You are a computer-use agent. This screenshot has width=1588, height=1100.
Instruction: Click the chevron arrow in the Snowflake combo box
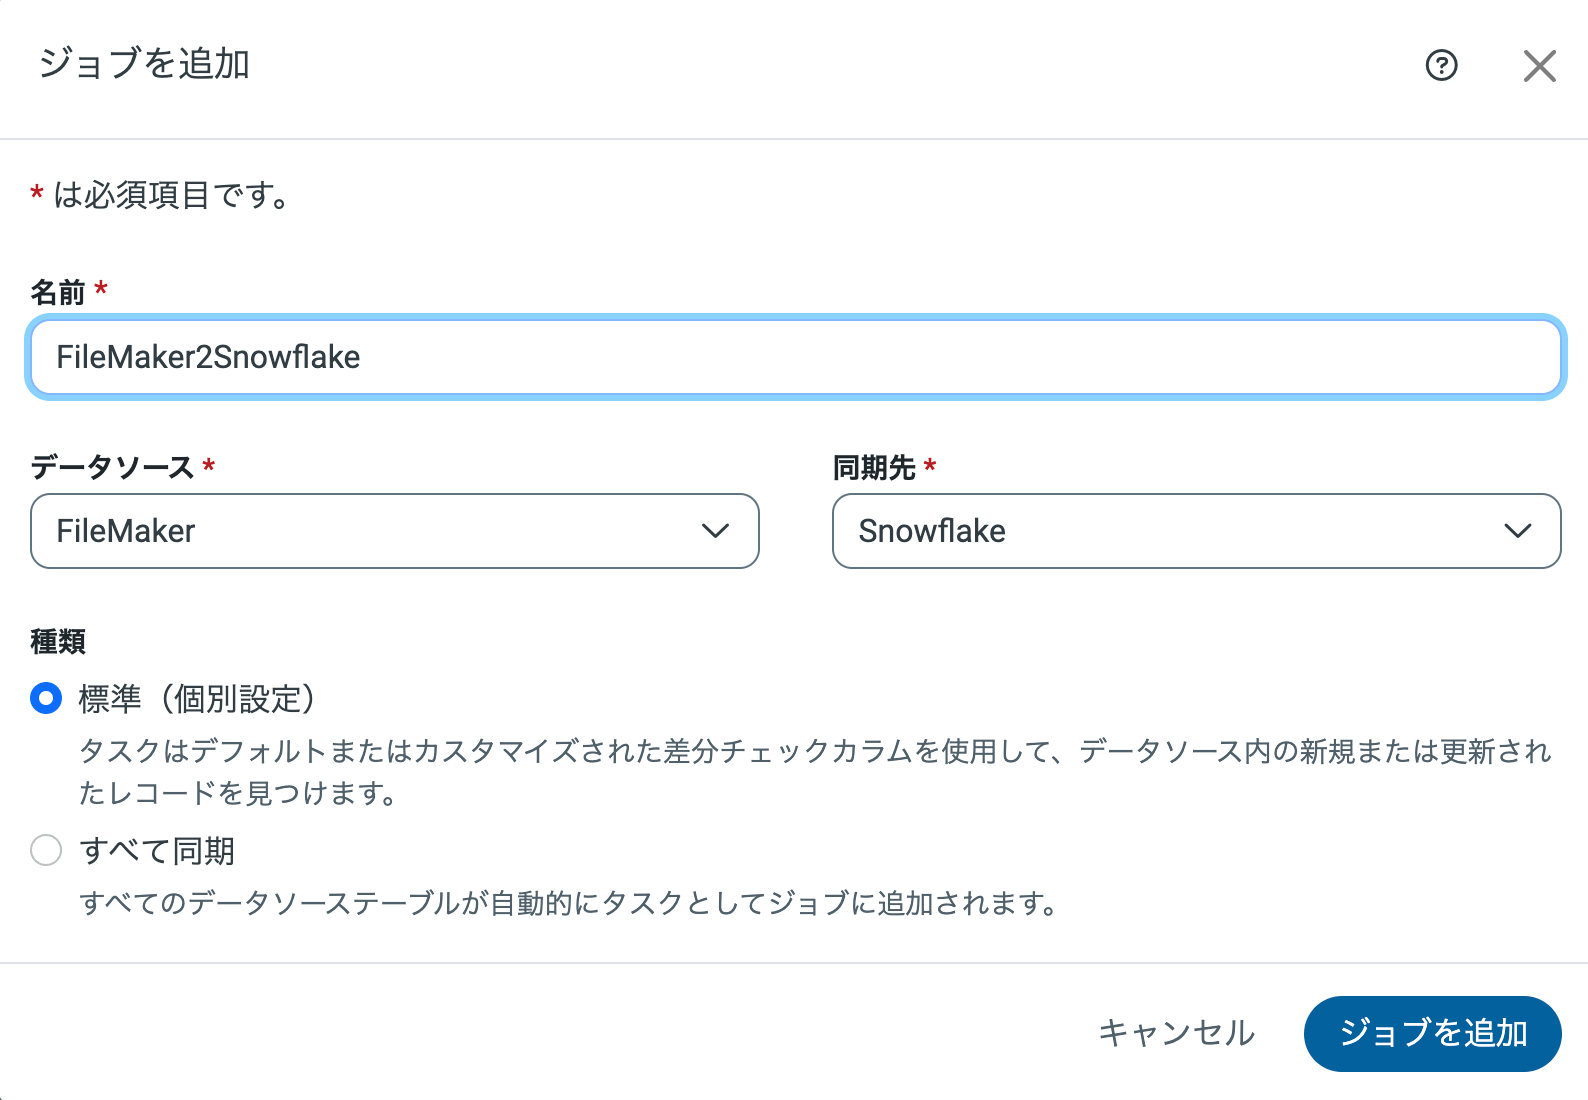[1517, 531]
